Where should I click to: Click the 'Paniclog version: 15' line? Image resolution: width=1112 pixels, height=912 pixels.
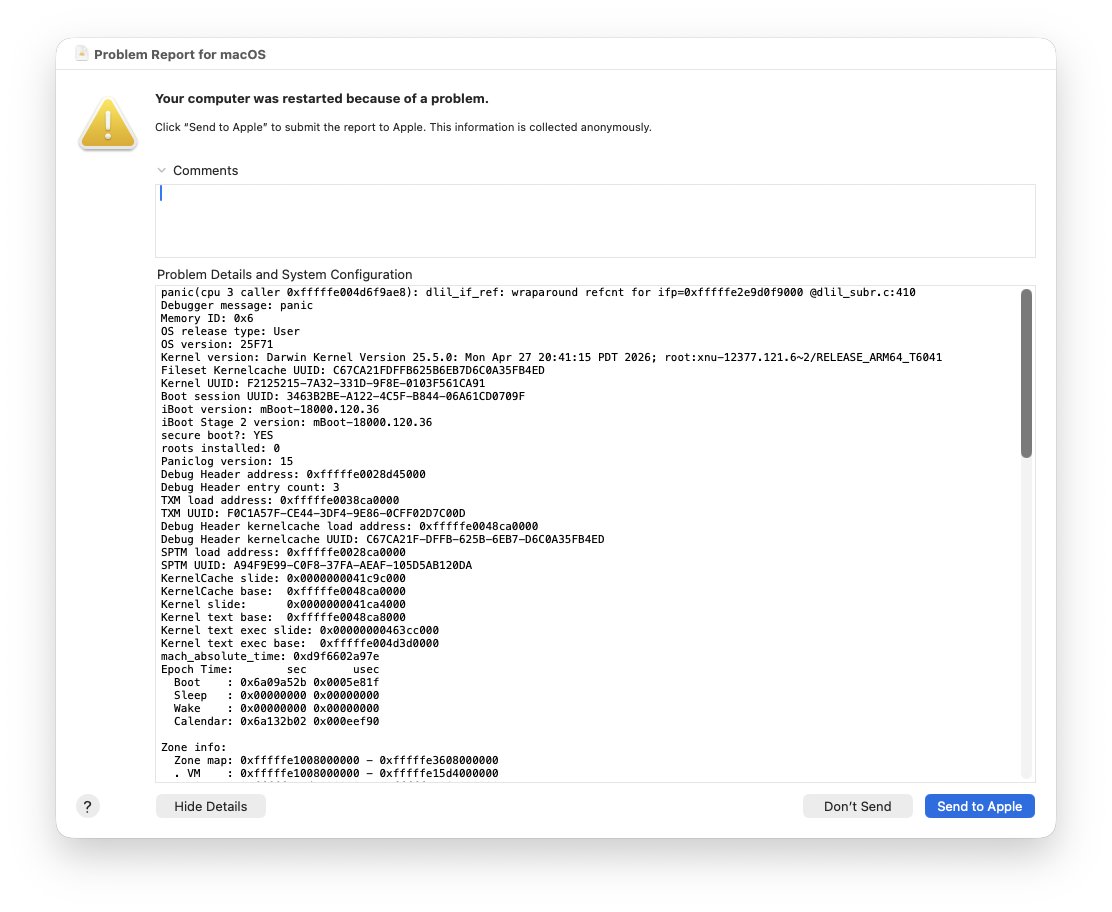click(226, 461)
